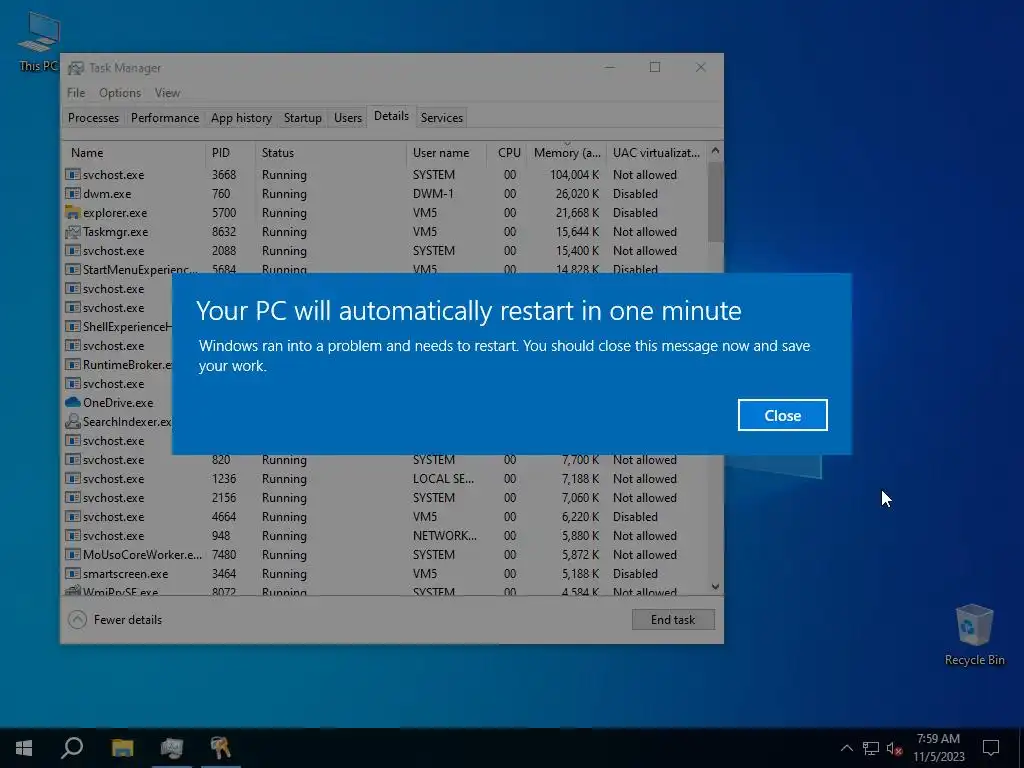
Task: Click the OneDrive.exe cloud icon
Action: click(x=72, y=402)
